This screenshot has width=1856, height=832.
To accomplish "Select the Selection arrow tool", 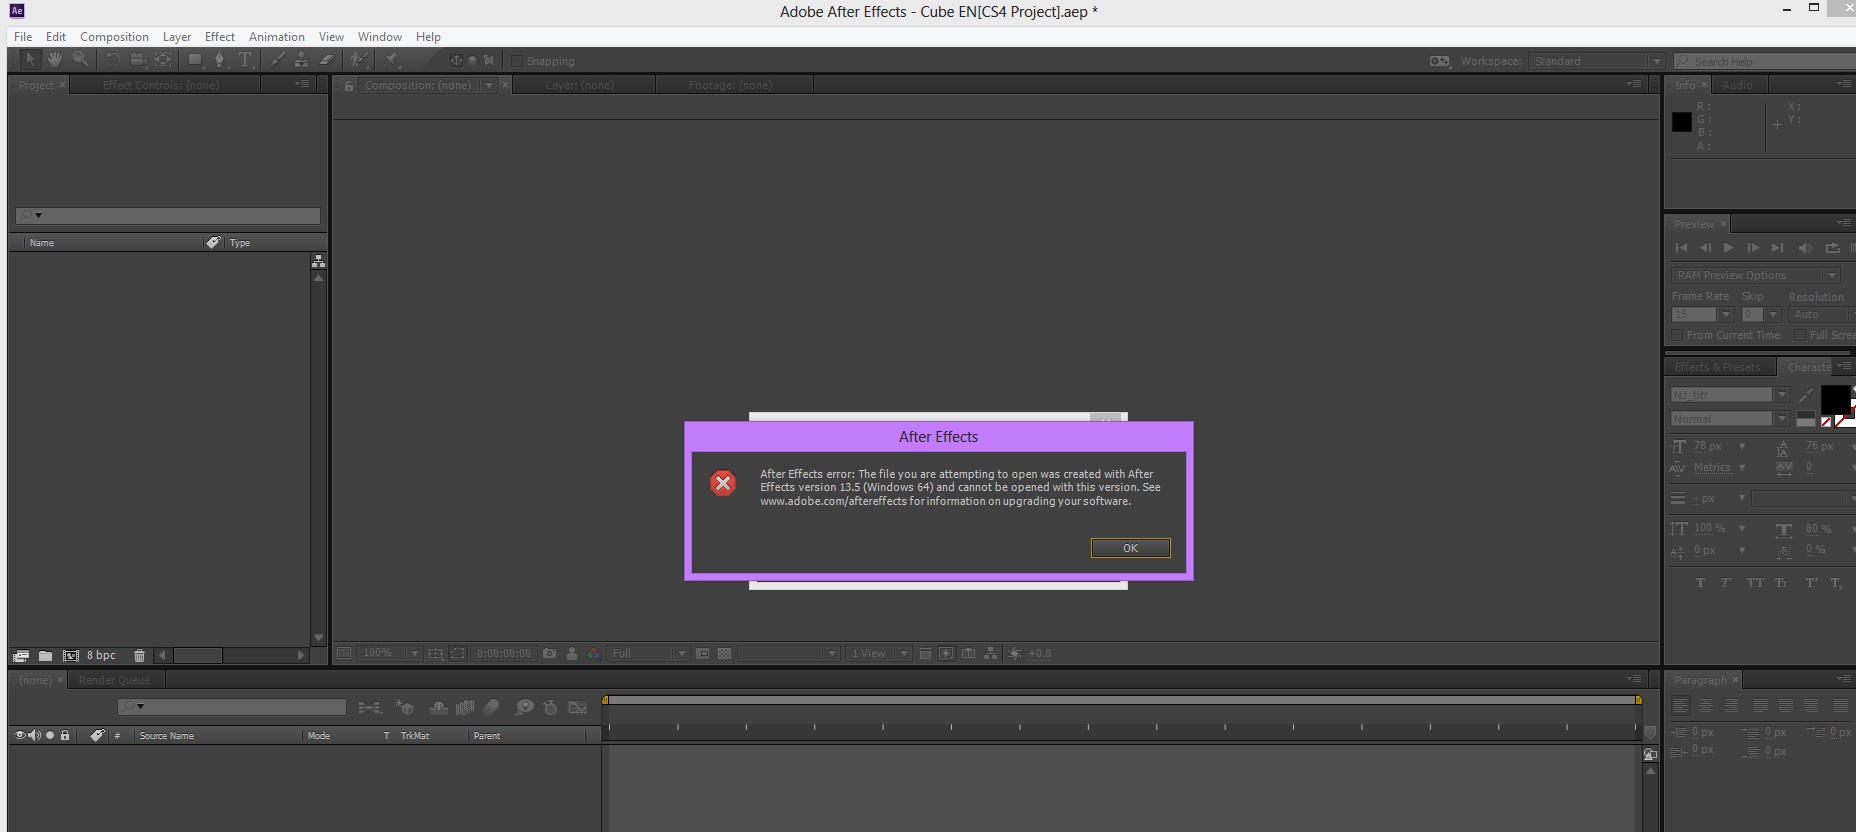I will 30,60.
